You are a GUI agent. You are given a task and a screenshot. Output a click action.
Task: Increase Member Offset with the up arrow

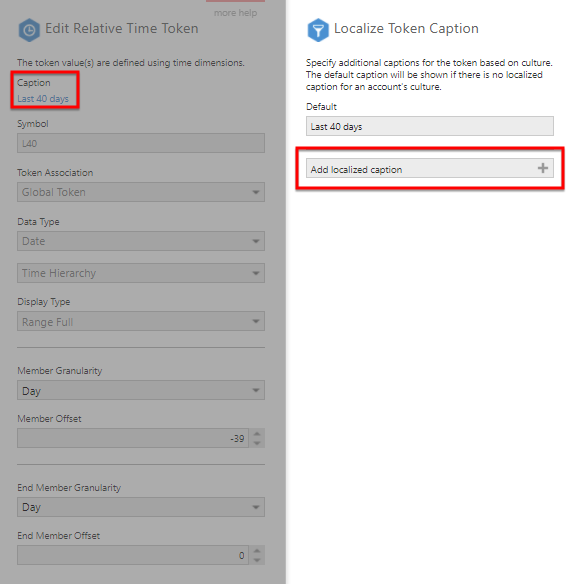pos(257,434)
